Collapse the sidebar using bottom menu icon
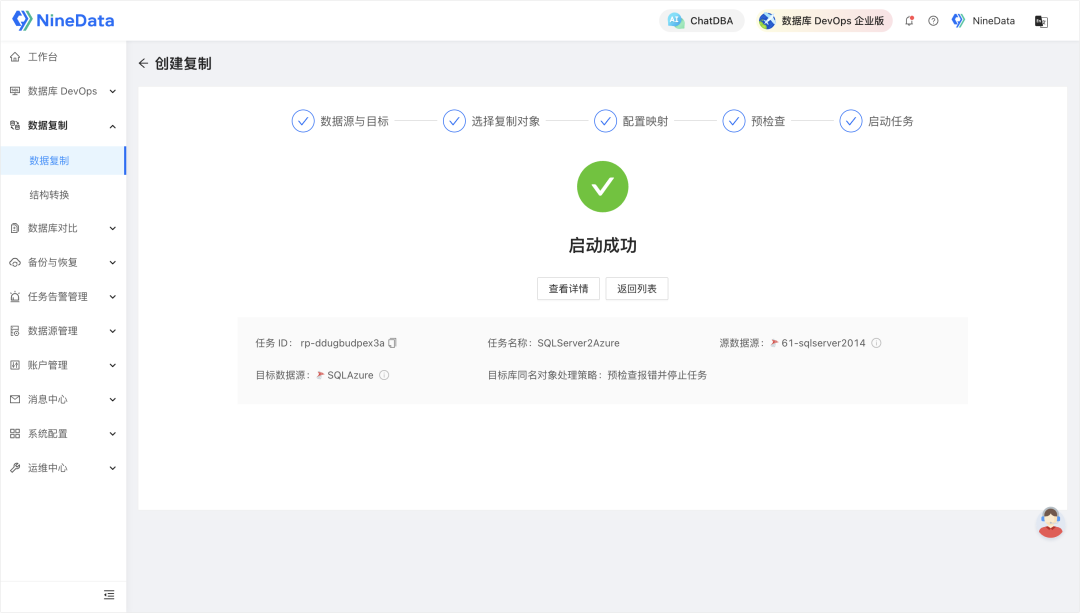This screenshot has width=1080, height=613. click(x=109, y=595)
